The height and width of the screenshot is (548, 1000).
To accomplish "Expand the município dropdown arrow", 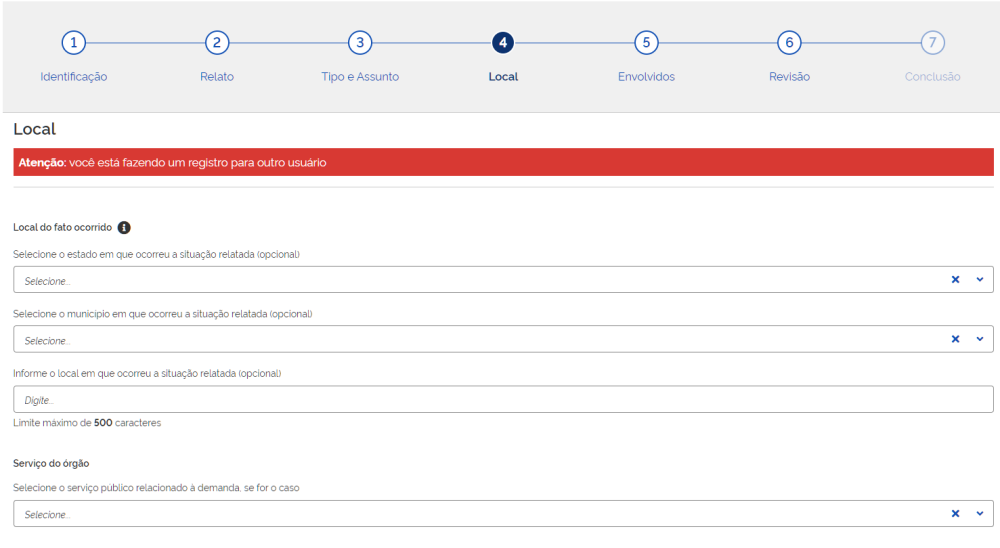I will [980, 339].
